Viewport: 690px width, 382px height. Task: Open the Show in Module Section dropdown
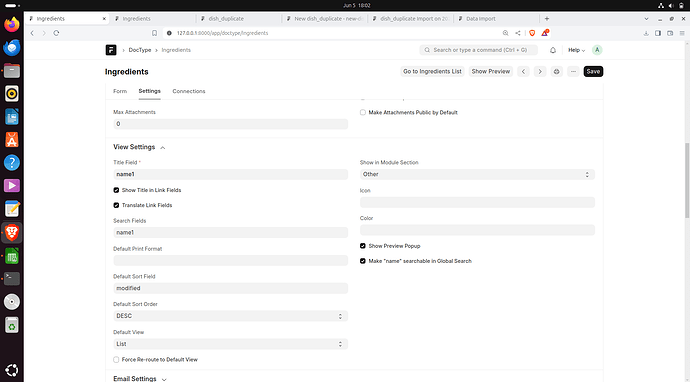pos(477,174)
